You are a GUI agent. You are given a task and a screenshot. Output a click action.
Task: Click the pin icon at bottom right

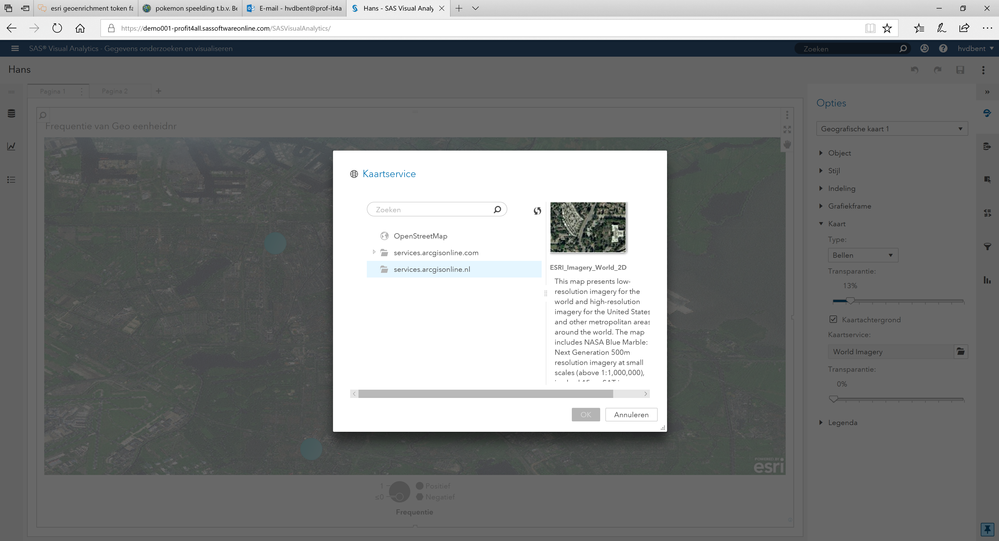coord(987,530)
